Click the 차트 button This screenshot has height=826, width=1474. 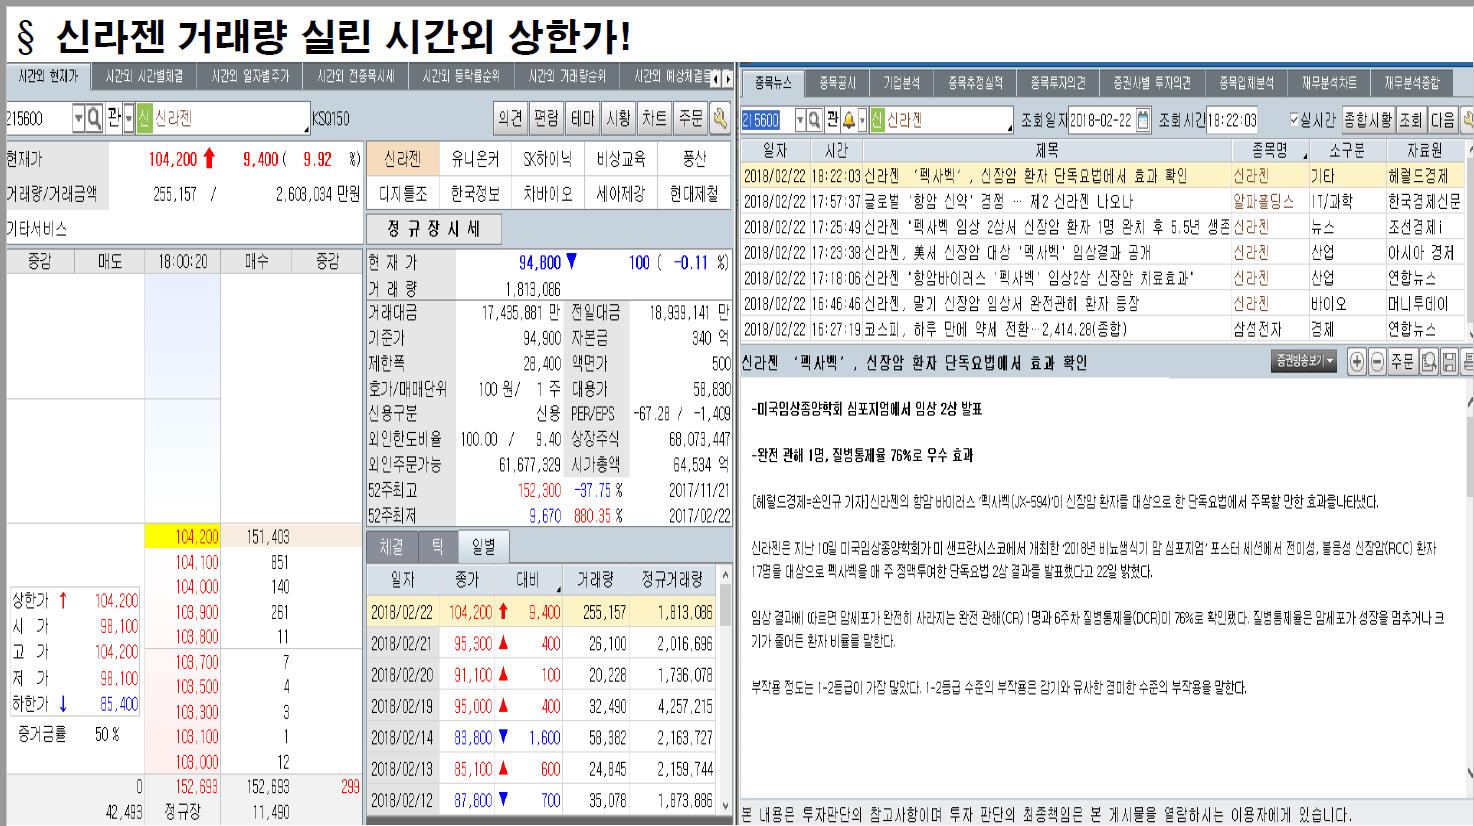tap(654, 118)
